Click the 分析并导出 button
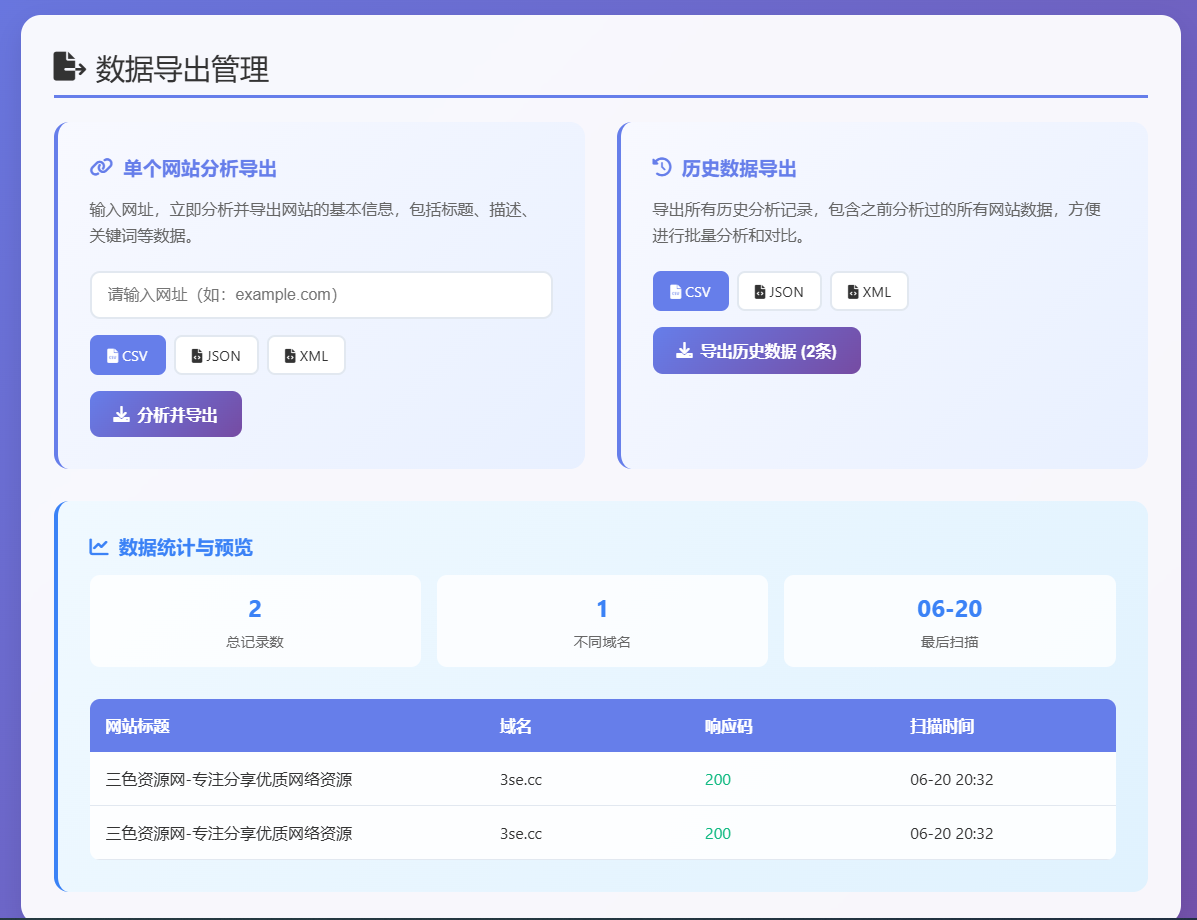This screenshot has width=1197, height=920. click(165, 413)
